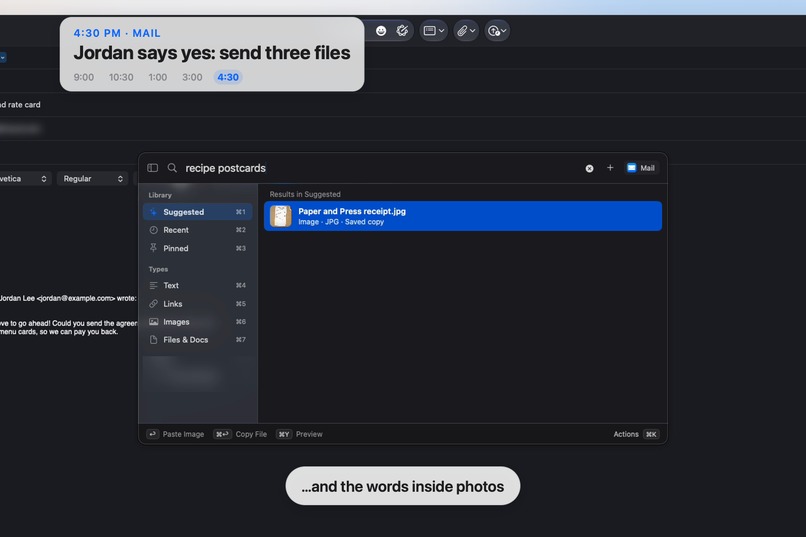Open the Regular font style dropdown
The image size is (806, 537).
click(x=92, y=178)
